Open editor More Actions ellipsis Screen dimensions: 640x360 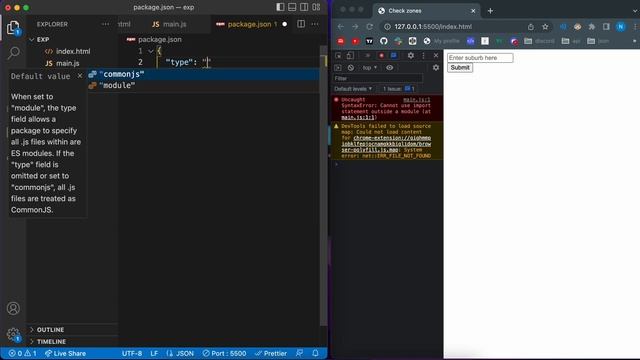[x=315, y=24]
